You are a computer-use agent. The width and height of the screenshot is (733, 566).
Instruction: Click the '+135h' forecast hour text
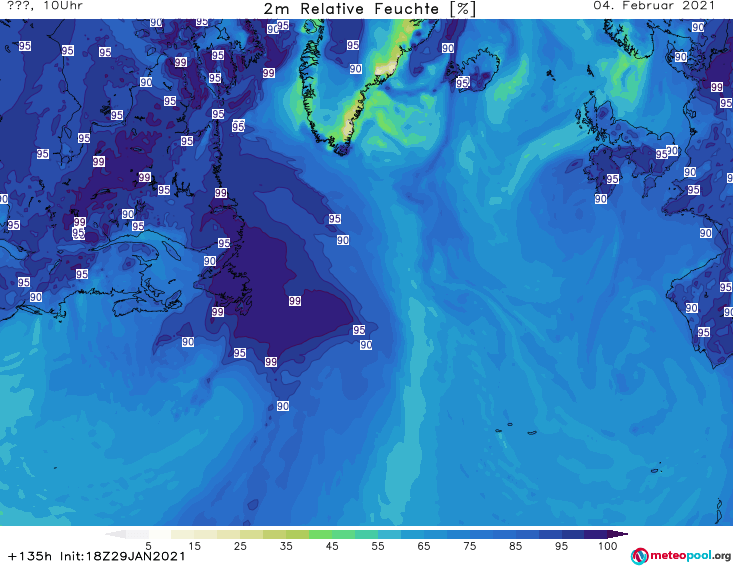pos(30,556)
